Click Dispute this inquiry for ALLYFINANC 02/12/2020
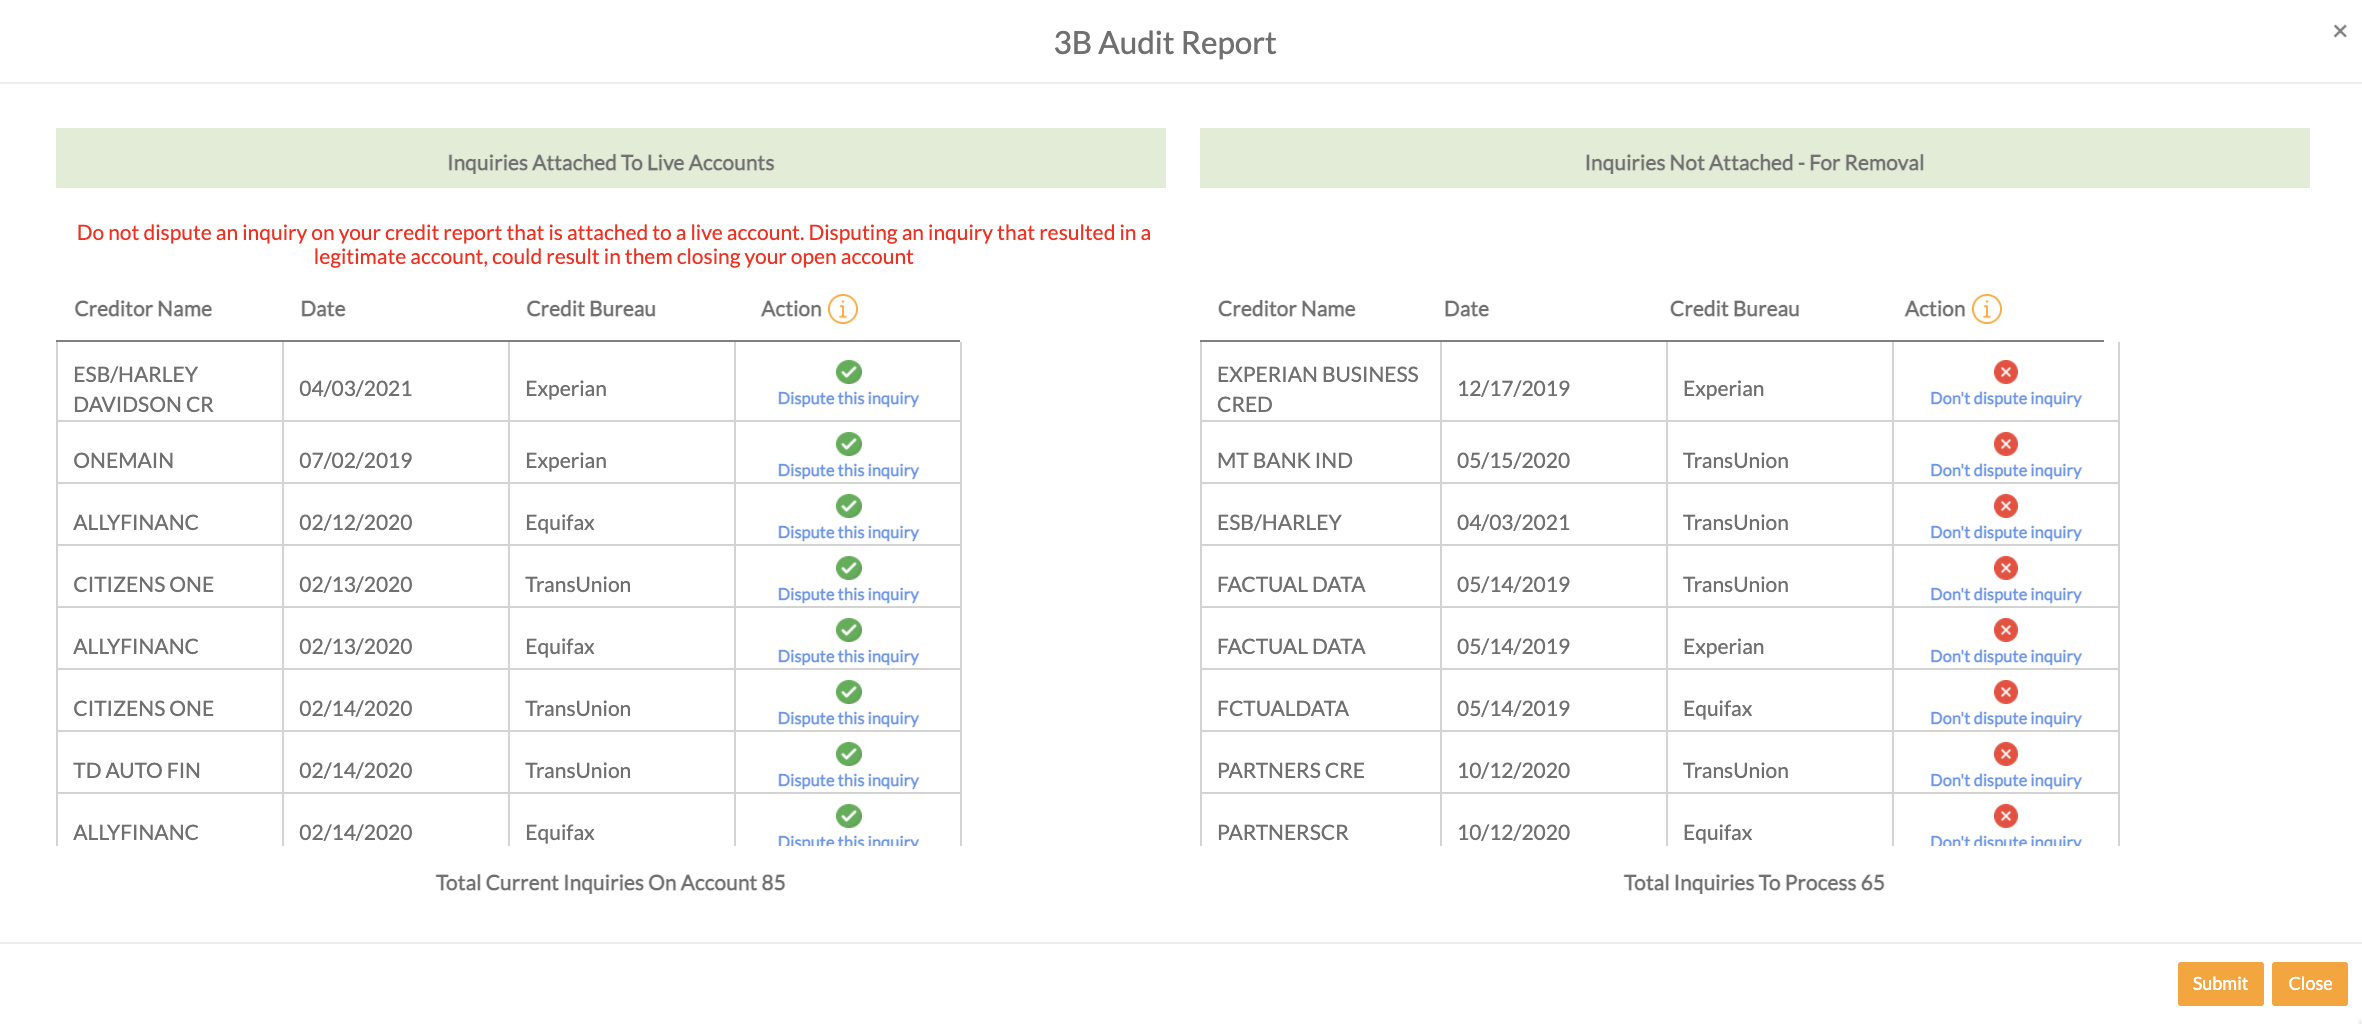Viewport: 2362px width, 1024px height. 848,532
